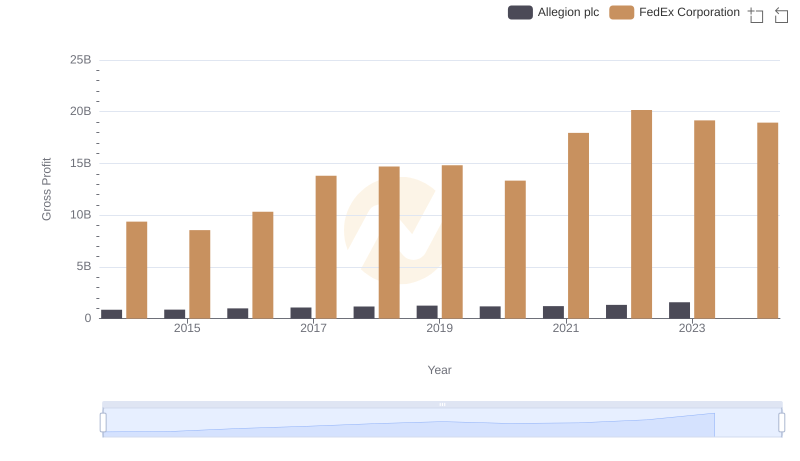The height and width of the screenshot is (461, 800).
Task: Click the Year axis title
Action: 439,370
